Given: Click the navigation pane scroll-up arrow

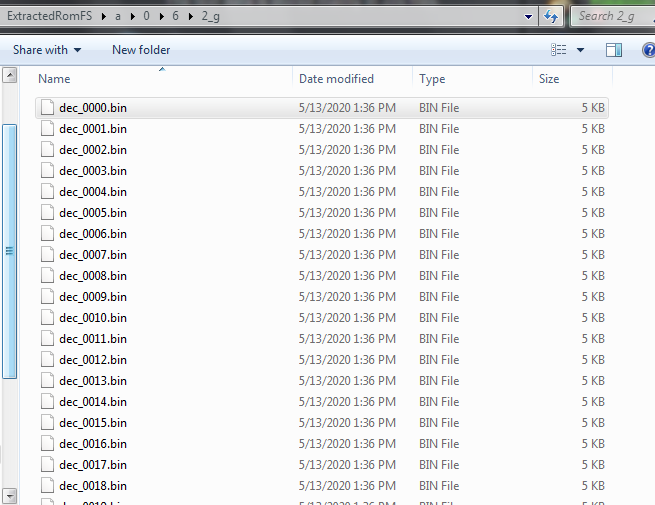Looking at the screenshot, I should pyautogui.click(x=9, y=75).
